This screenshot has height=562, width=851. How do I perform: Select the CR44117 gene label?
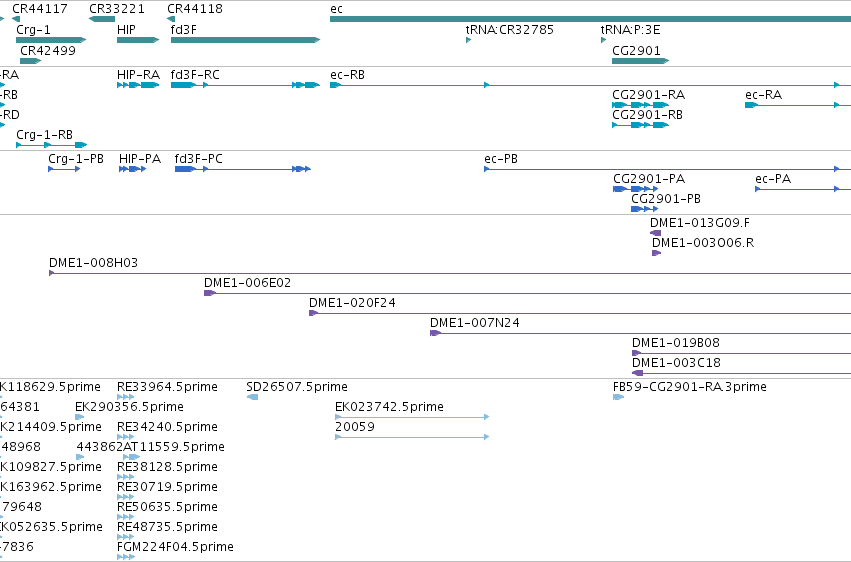pyautogui.click(x=40, y=9)
